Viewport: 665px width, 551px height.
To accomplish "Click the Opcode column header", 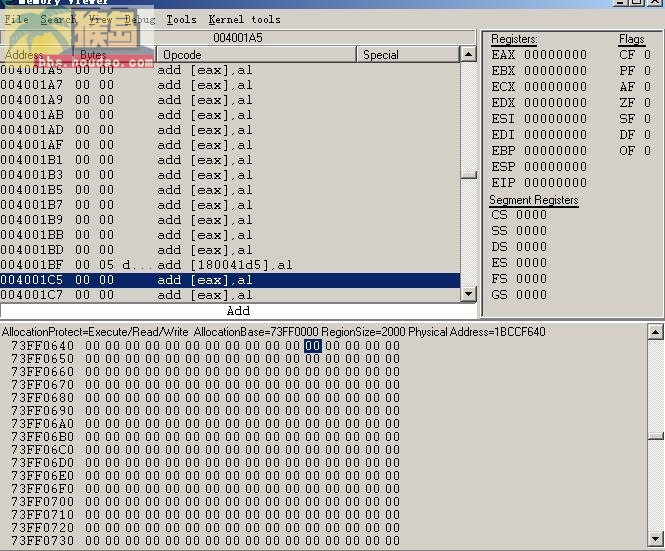I will tap(256, 55).
